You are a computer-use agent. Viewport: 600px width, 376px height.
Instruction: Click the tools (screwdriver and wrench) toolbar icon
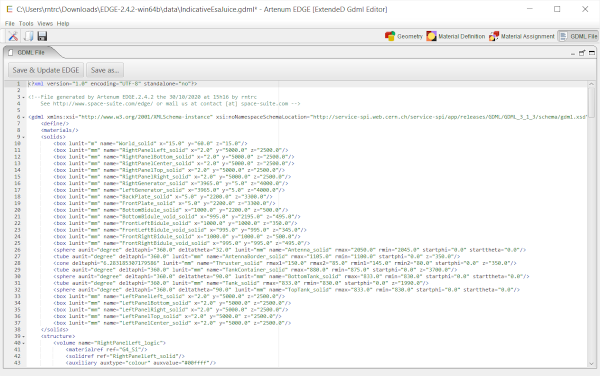13,36
